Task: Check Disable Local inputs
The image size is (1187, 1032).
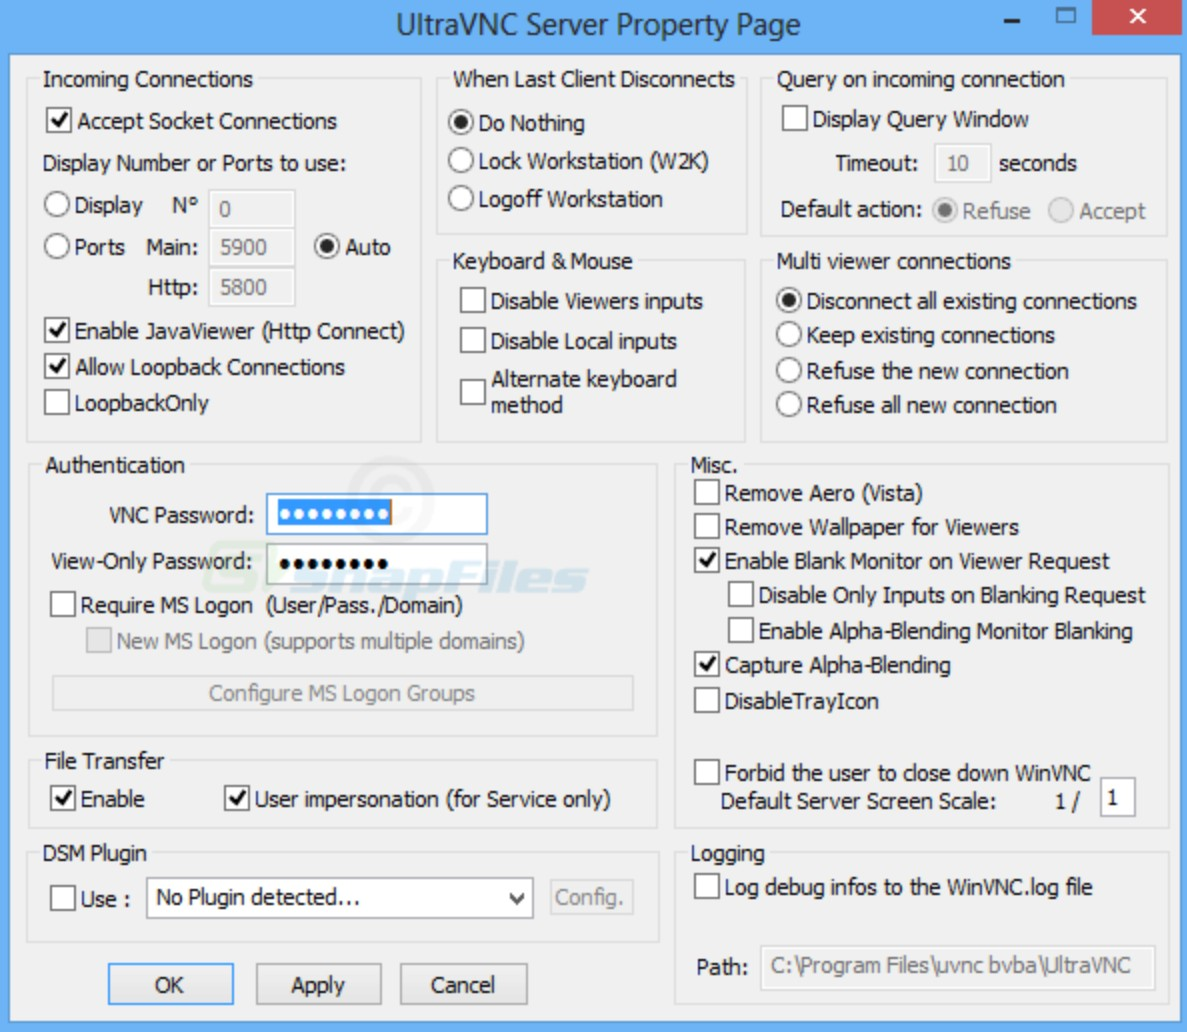Action: pyautogui.click(x=472, y=341)
